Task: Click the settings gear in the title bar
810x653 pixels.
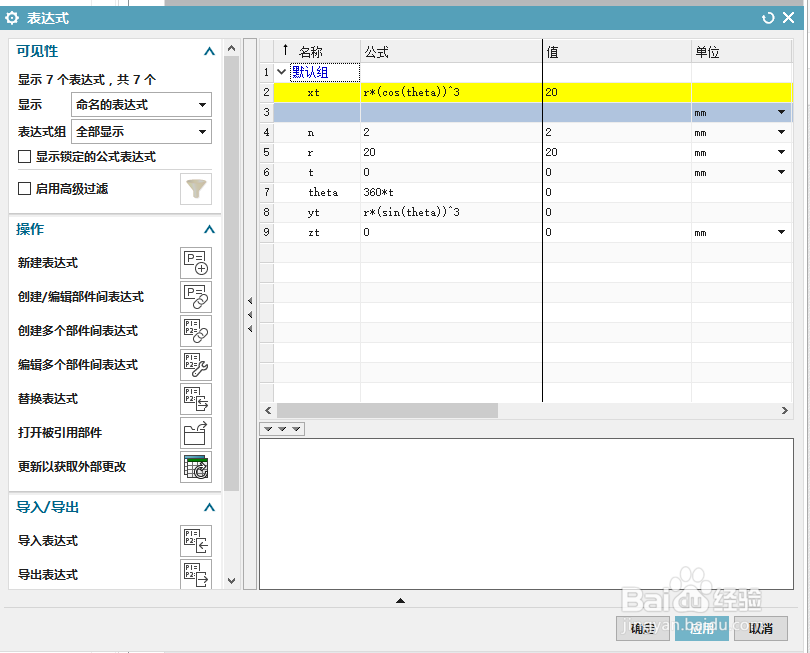Action: [11, 18]
